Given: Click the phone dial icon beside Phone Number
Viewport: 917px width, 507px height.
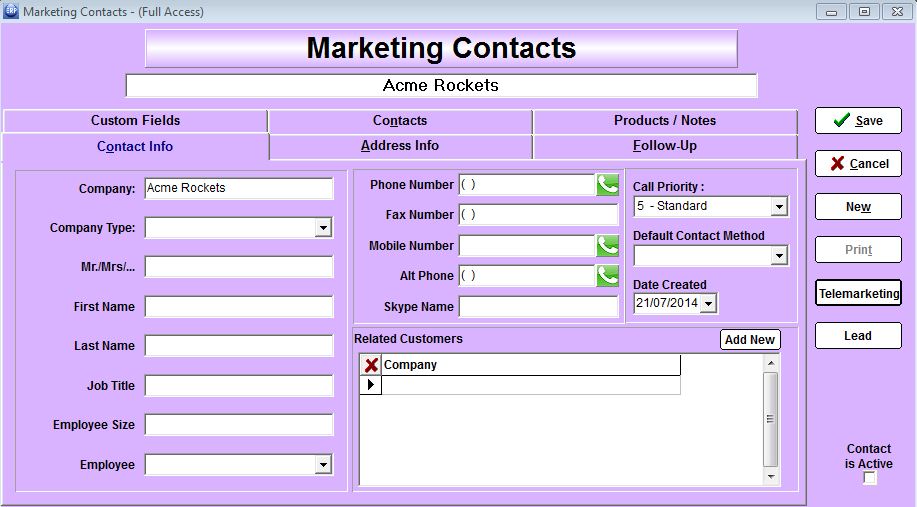Looking at the screenshot, I should pos(607,185).
